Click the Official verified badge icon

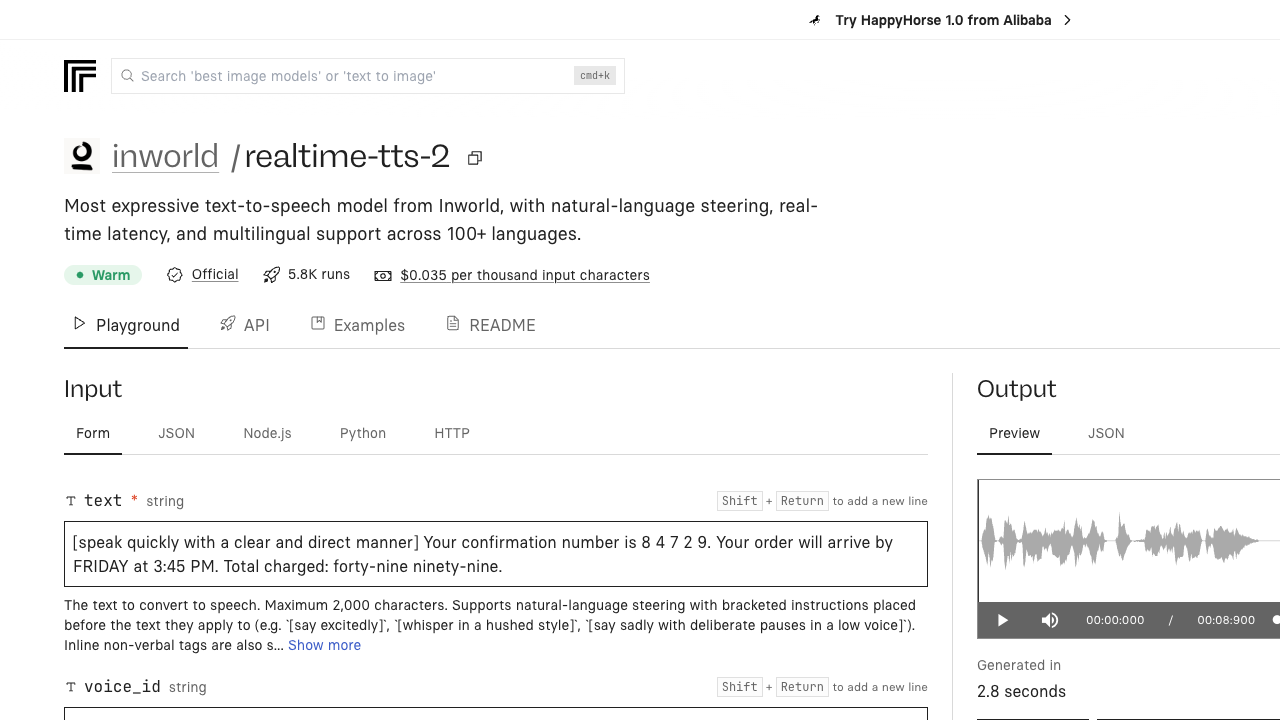click(175, 275)
